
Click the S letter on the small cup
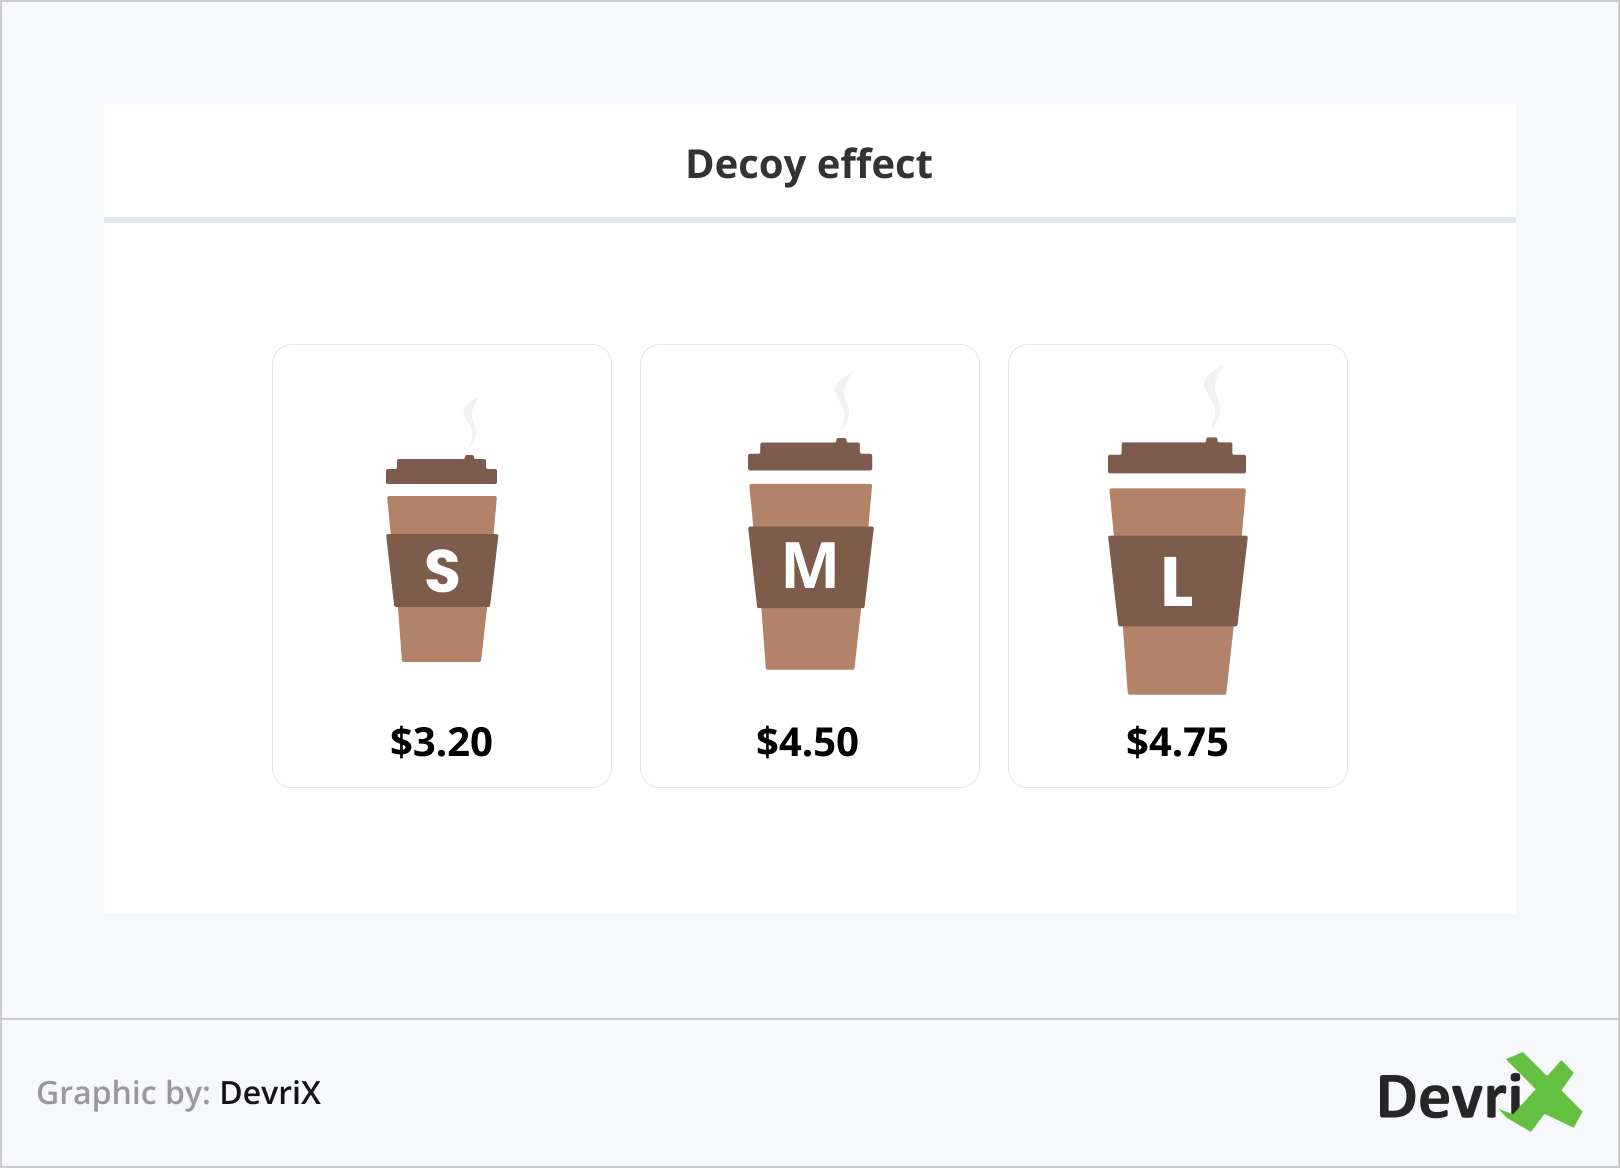(x=442, y=571)
